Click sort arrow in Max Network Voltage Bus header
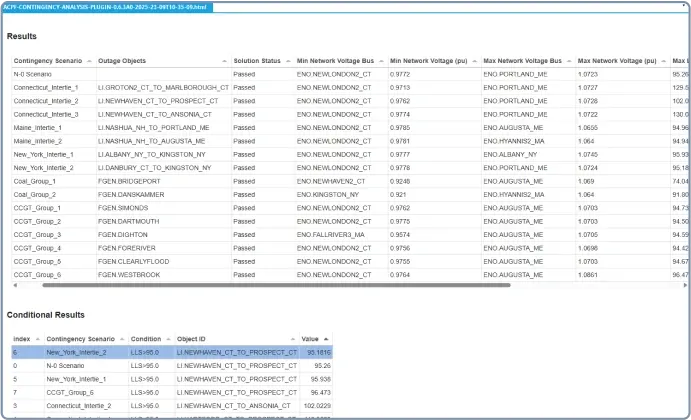 coord(567,61)
